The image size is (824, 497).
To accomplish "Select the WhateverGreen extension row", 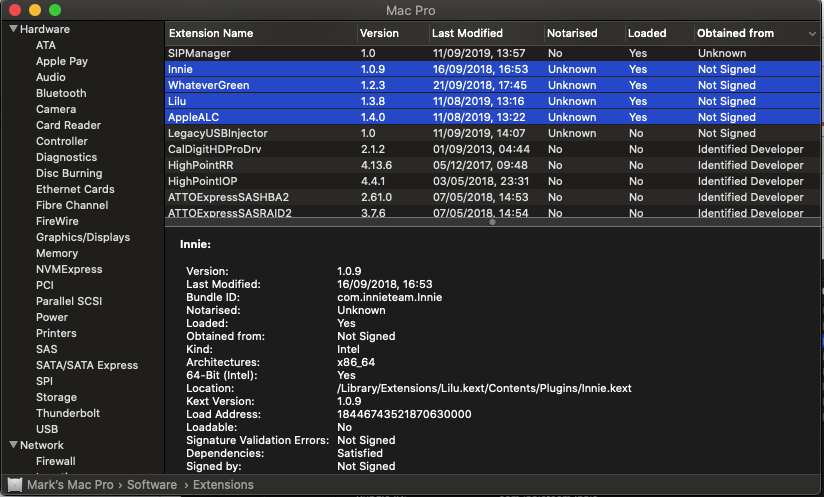I will [493, 85].
